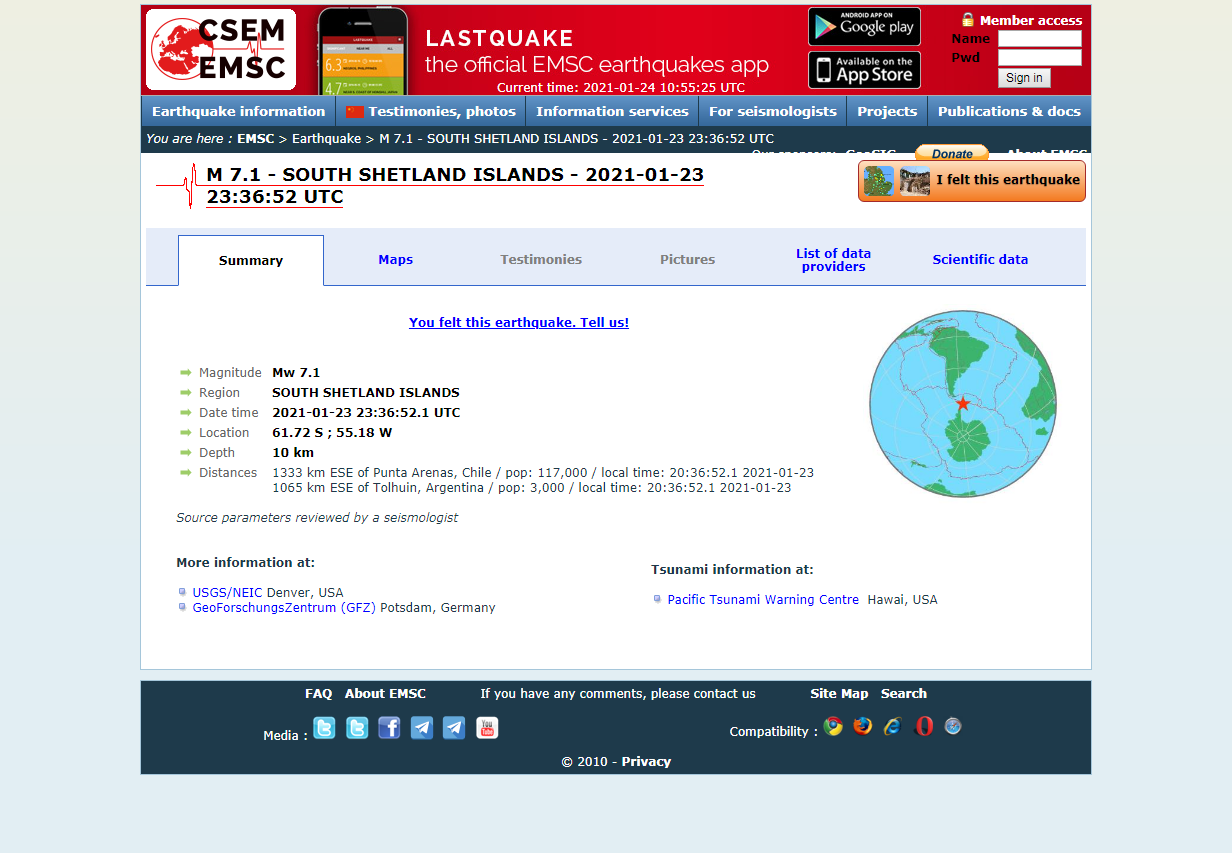Image resolution: width=1232 pixels, height=853 pixels.
Task: Click the Internet Explorer compatibility icon
Action: (x=893, y=726)
